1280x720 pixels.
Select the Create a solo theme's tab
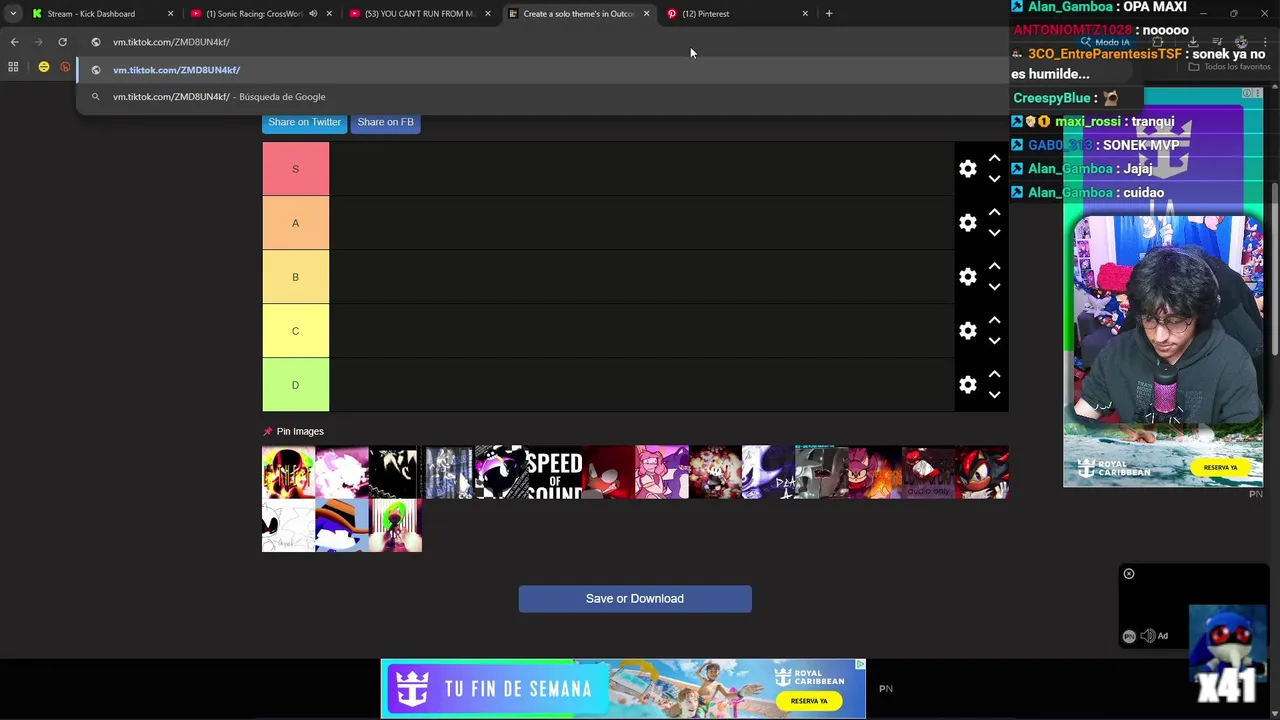coord(578,14)
